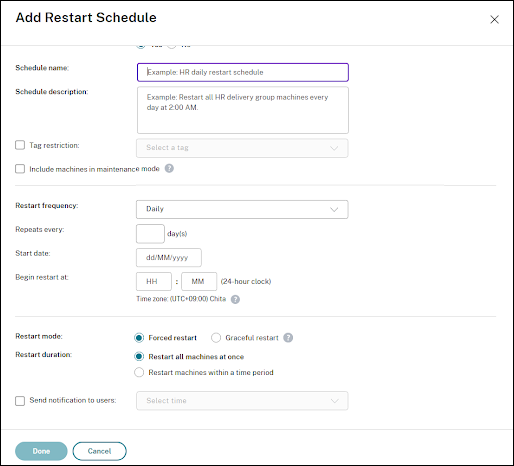514x466 pixels.
Task: Cancel the restart schedule dialog
Action: (99, 451)
